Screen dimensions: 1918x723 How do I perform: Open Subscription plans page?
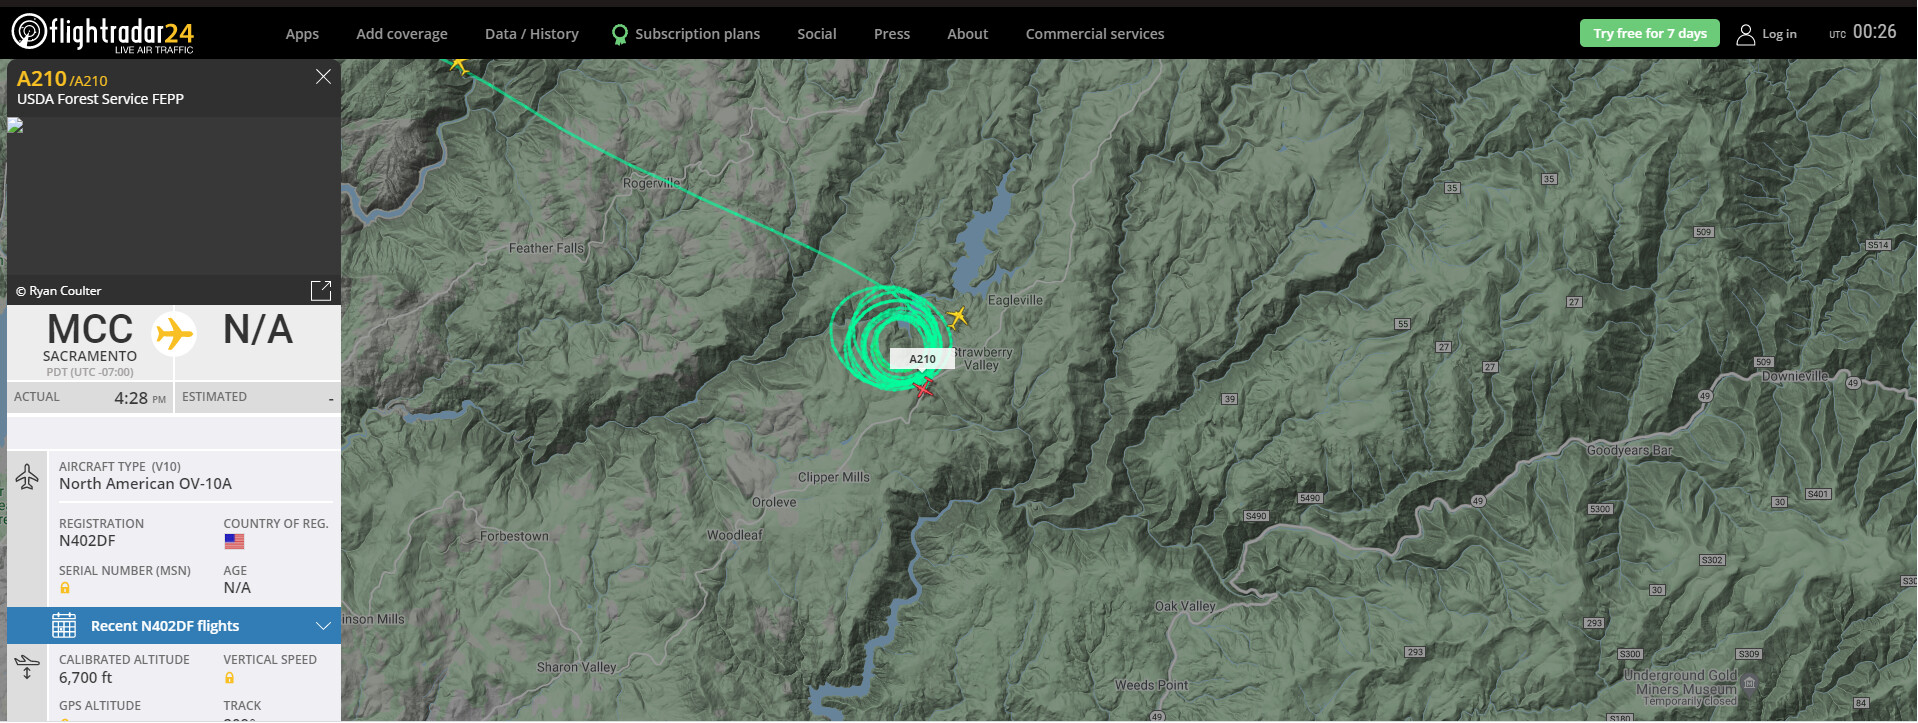697,34
